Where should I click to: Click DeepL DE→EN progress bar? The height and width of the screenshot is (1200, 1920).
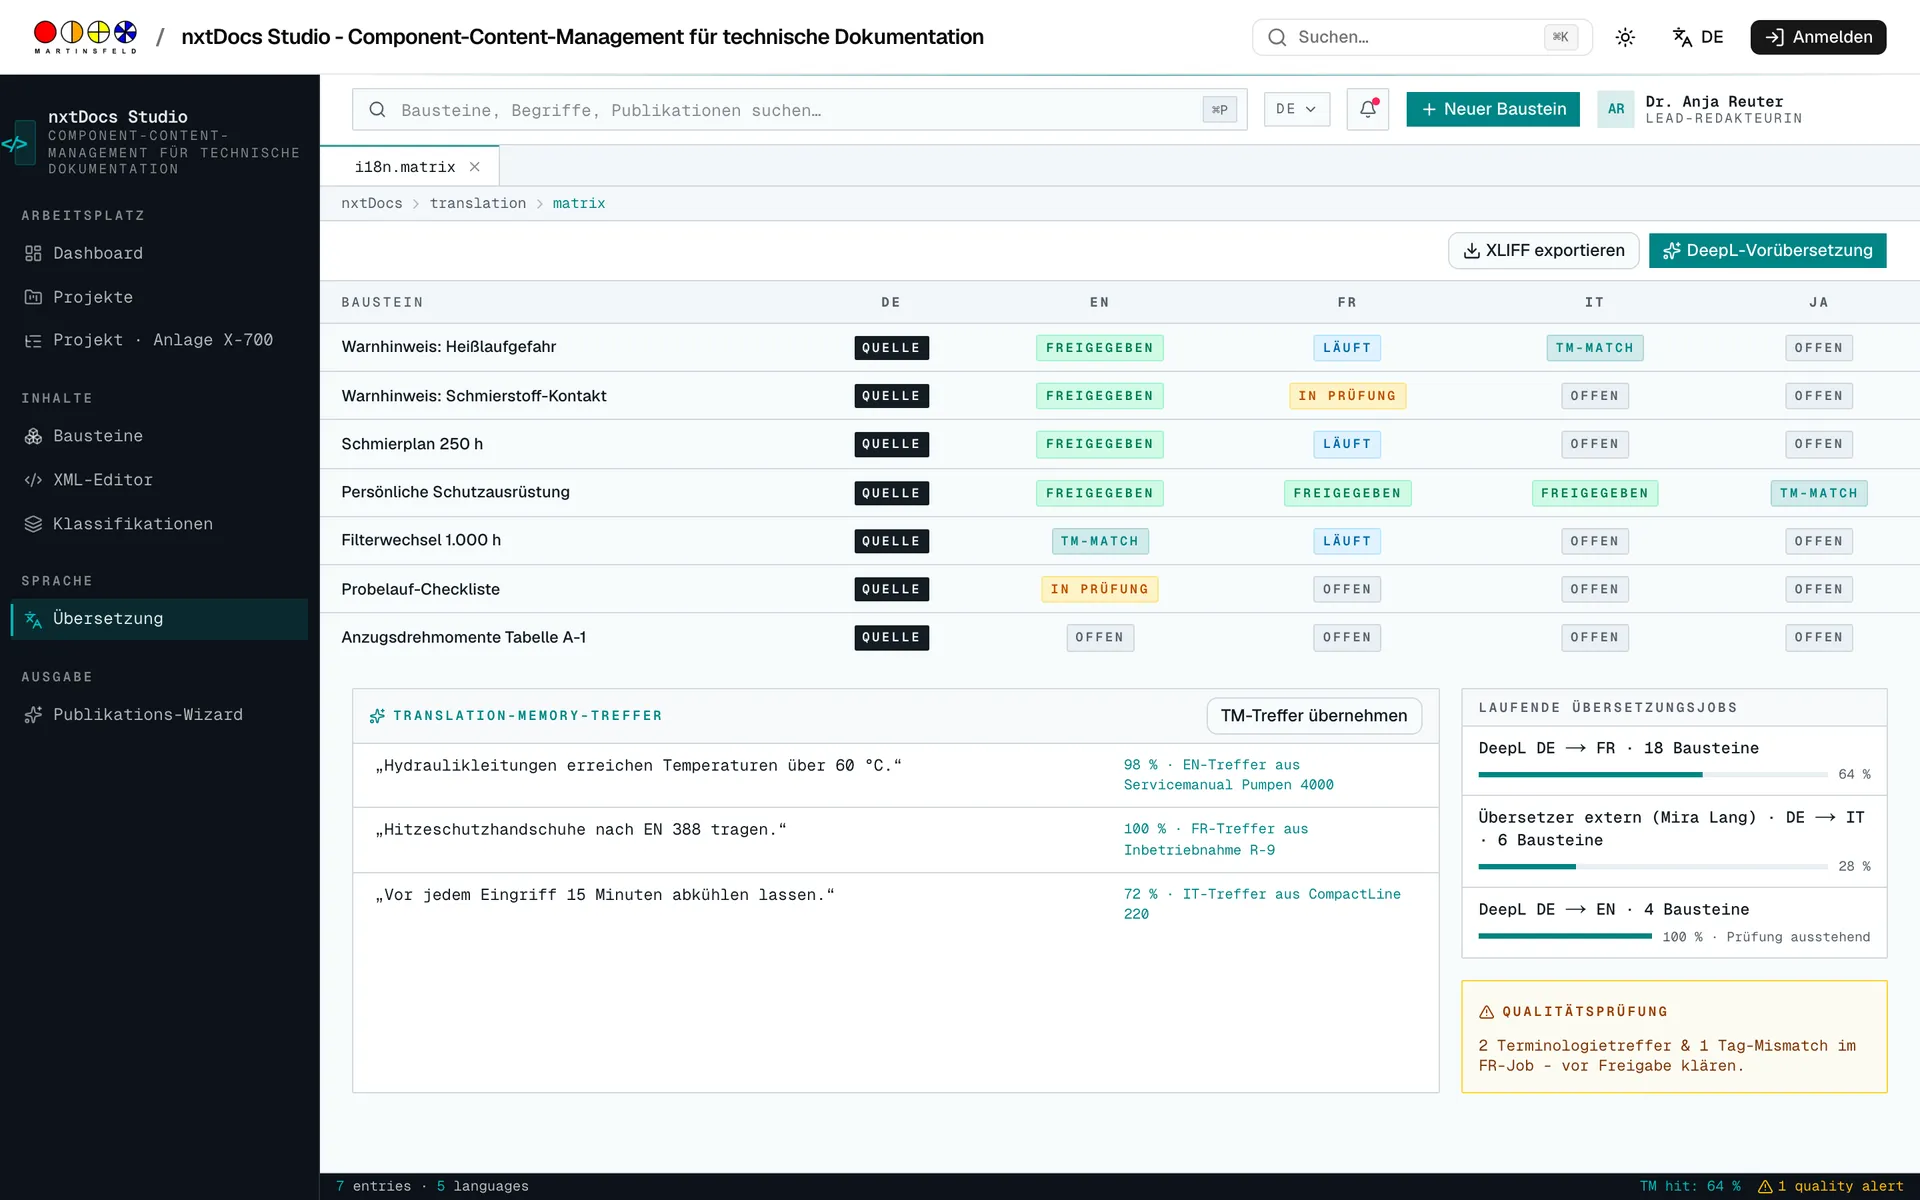1565,936
